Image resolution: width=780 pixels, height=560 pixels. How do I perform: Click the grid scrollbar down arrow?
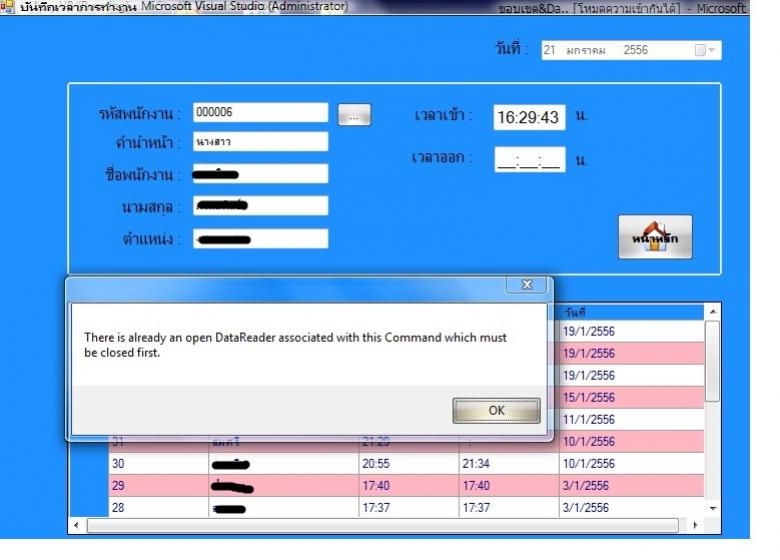tap(713, 508)
